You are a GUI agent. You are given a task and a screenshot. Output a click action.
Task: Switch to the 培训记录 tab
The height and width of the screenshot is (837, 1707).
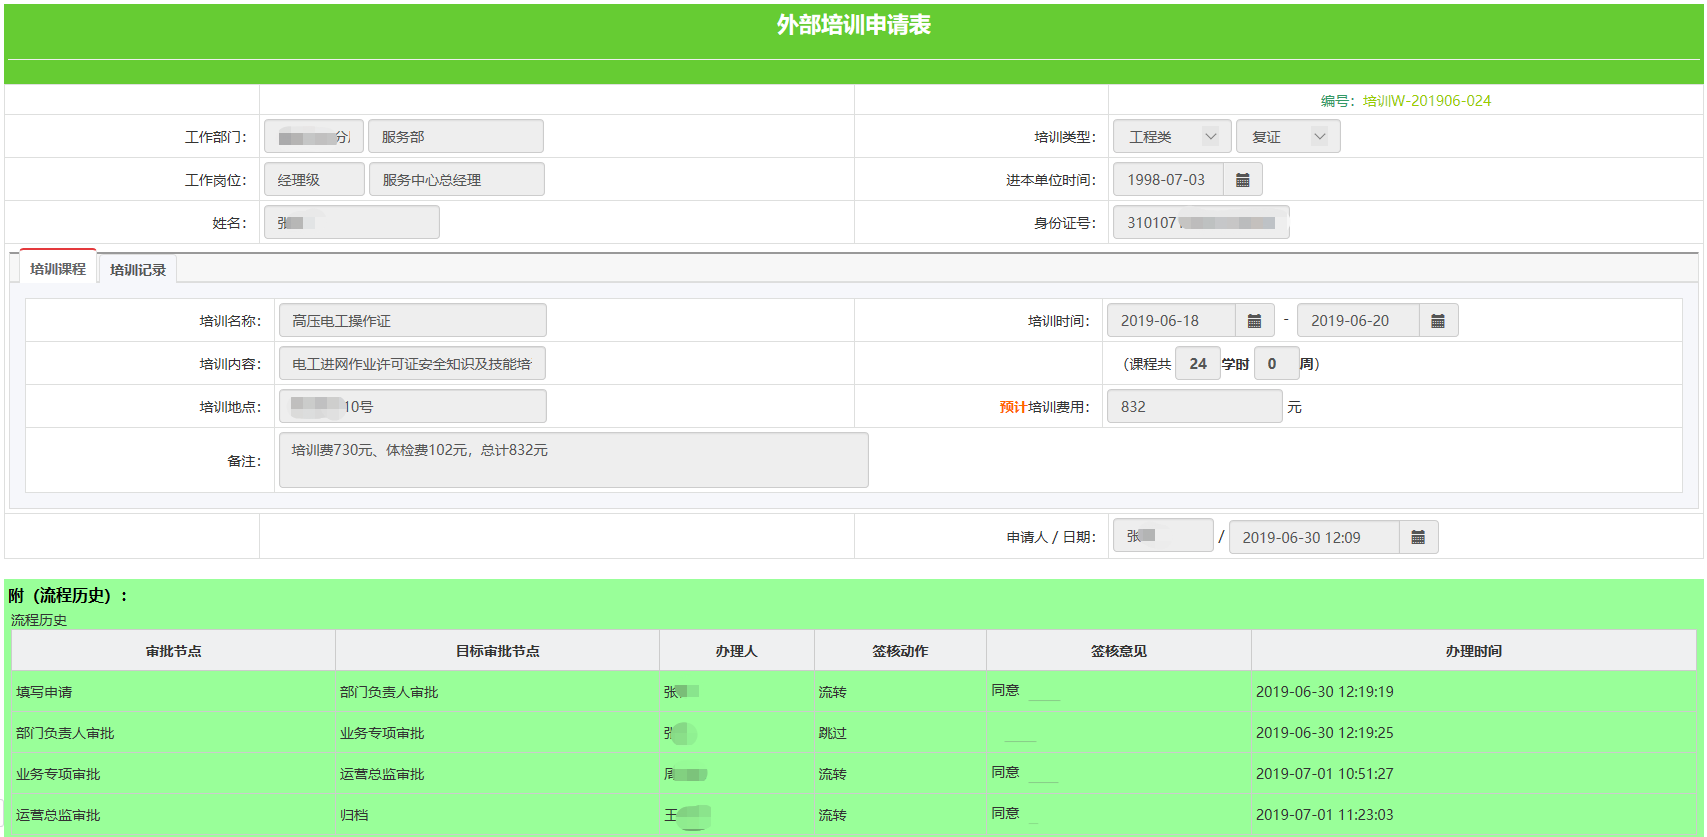138,270
